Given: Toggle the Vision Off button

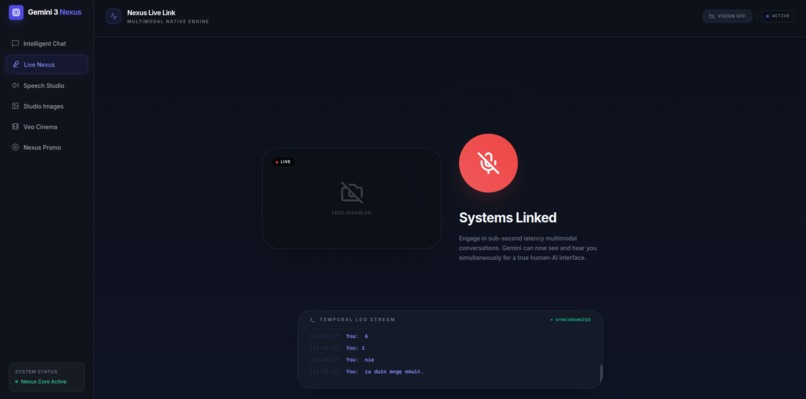Looking at the screenshot, I should (727, 16).
